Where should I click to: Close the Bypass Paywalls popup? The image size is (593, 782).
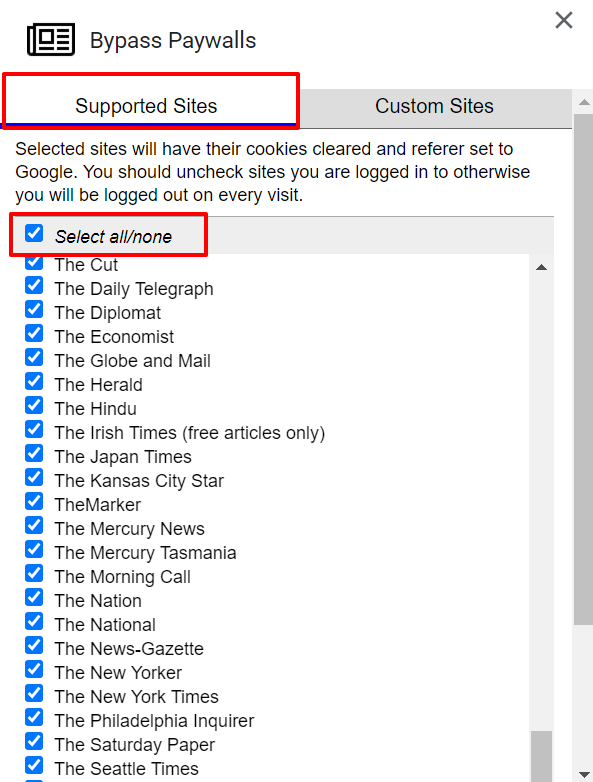pos(564,20)
